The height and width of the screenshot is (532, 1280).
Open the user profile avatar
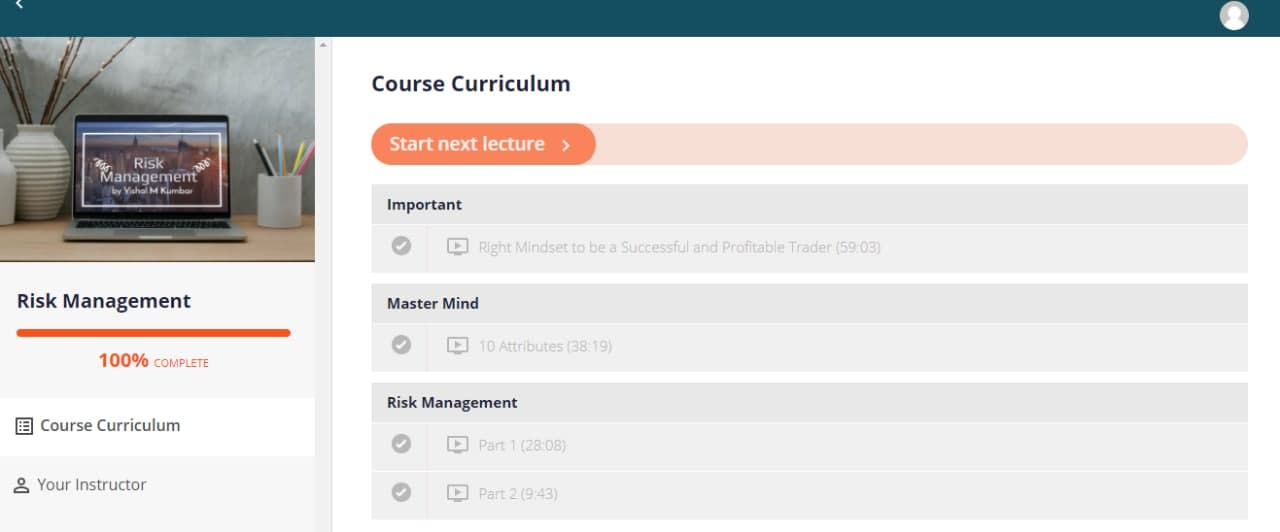click(1234, 15)
